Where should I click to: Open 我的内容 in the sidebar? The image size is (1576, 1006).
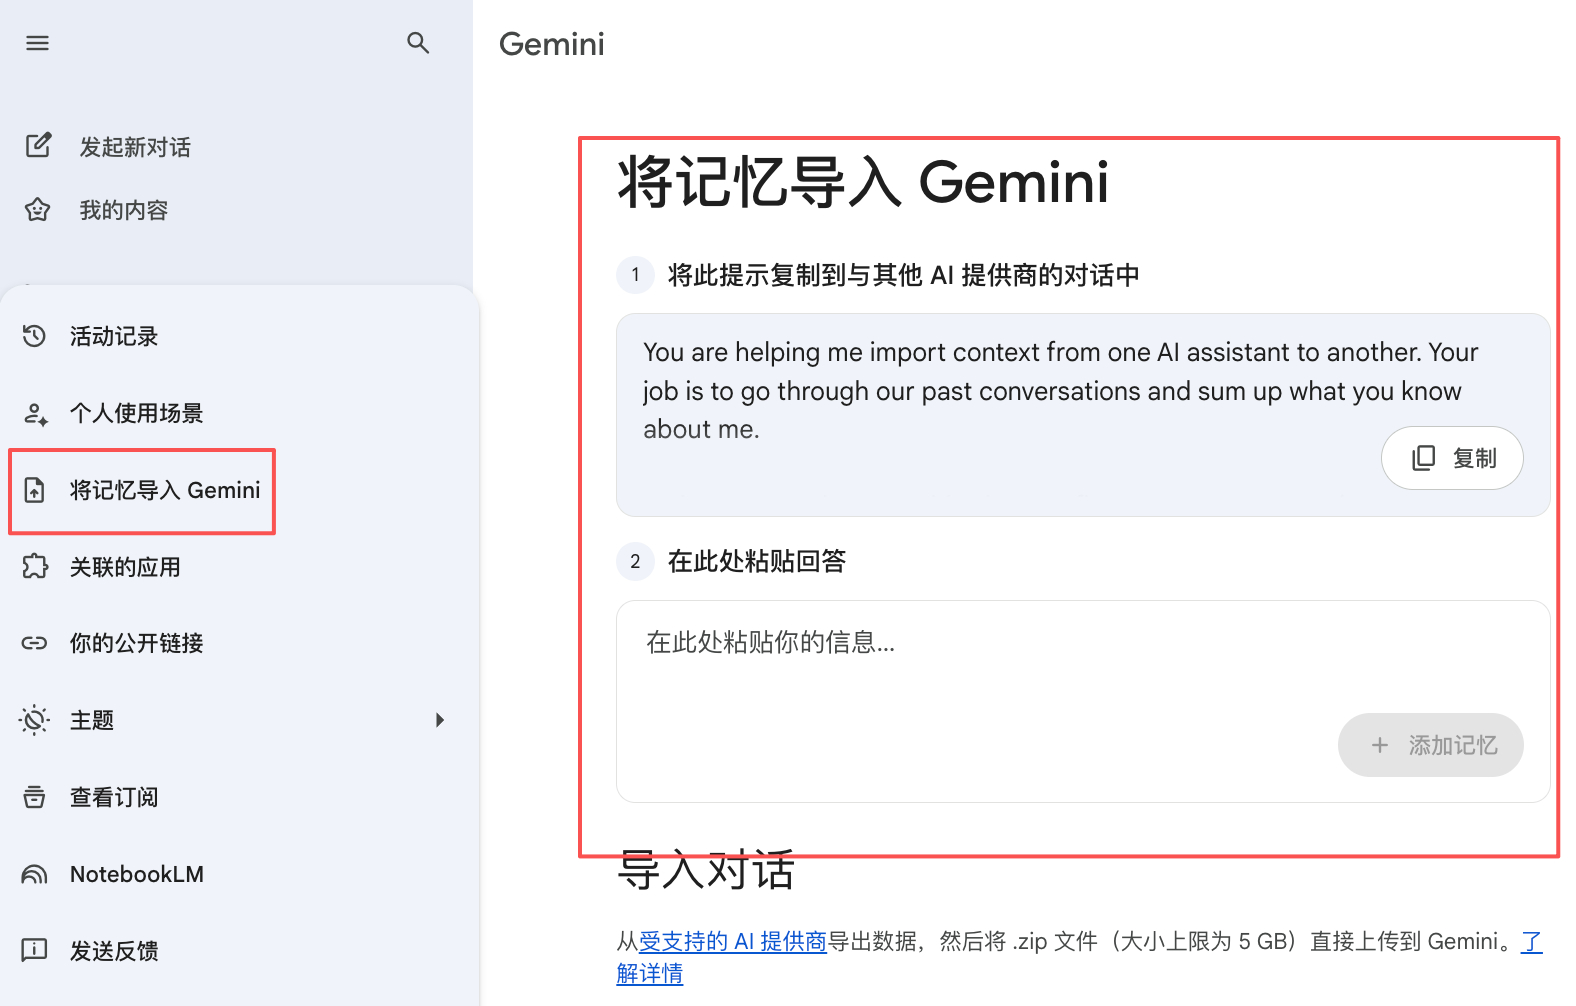point(124,210)
